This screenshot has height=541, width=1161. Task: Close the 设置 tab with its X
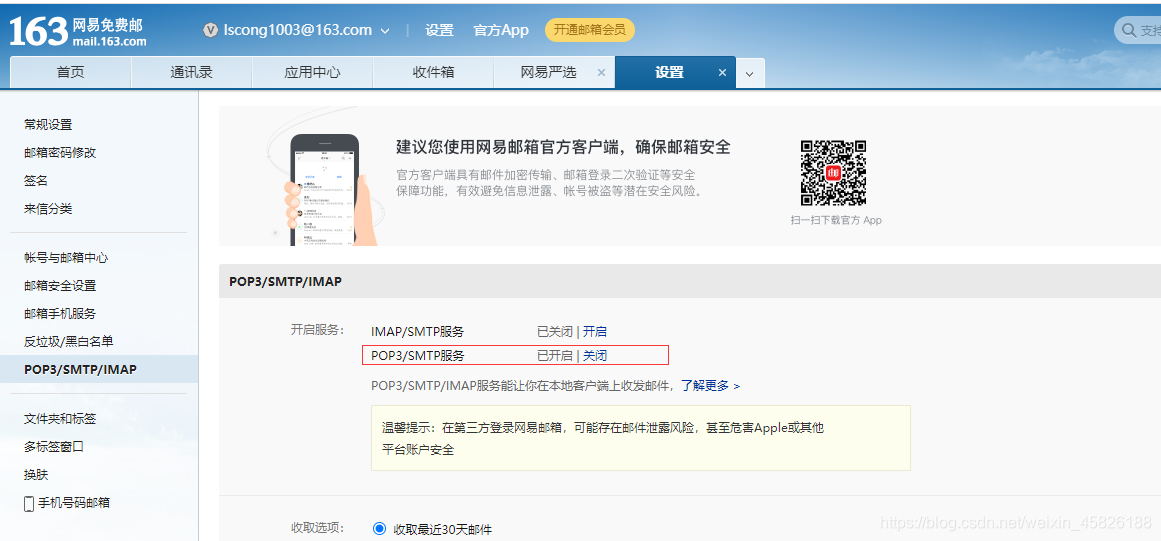pyautogui.click(x=723, y=73)
